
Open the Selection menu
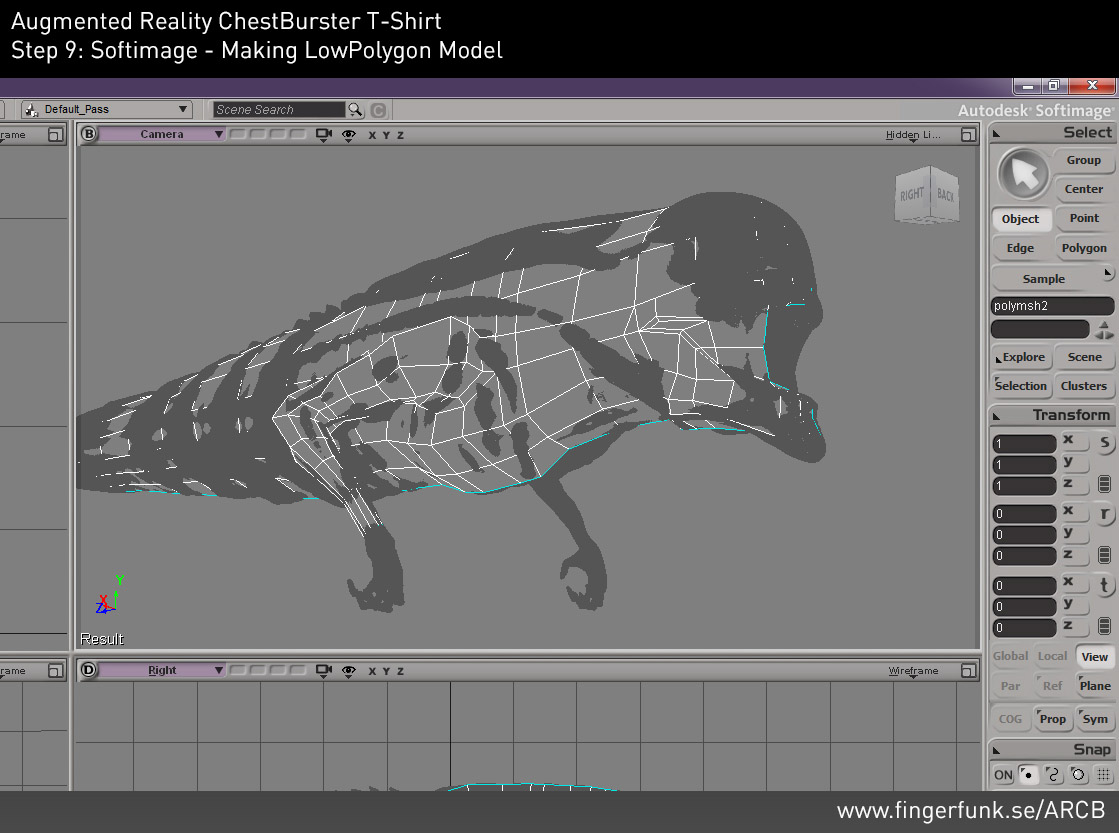point(1021,385)
